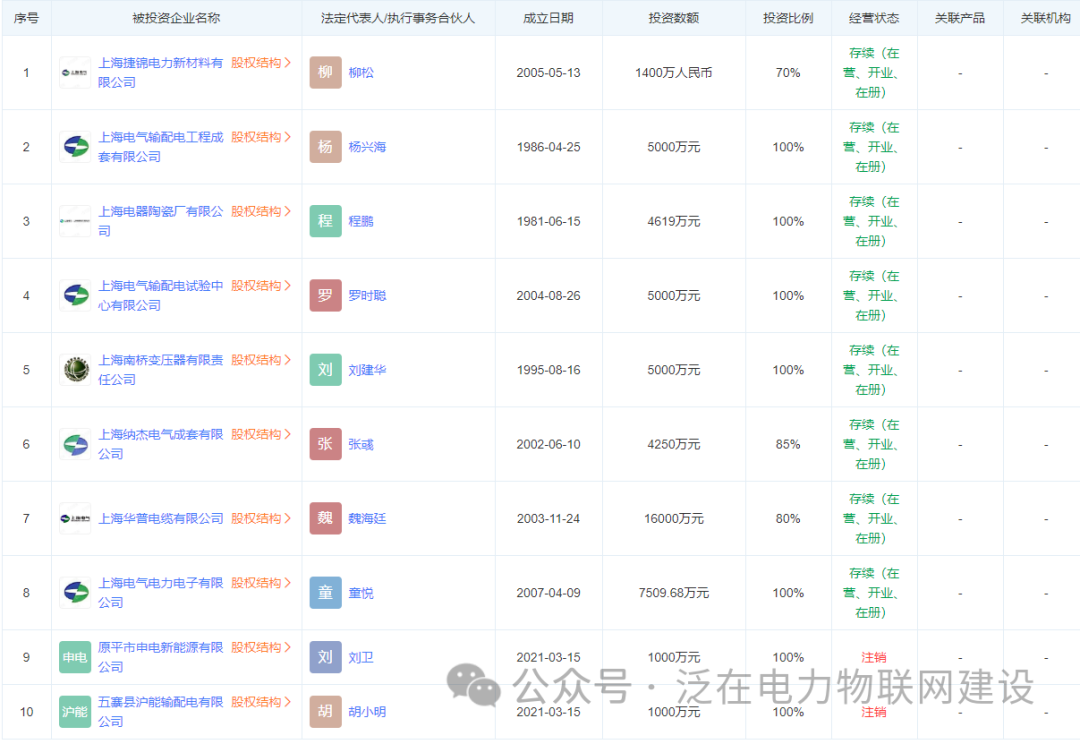Open person link 程鹏
The image size is (1080, 744).
[361, 221]
